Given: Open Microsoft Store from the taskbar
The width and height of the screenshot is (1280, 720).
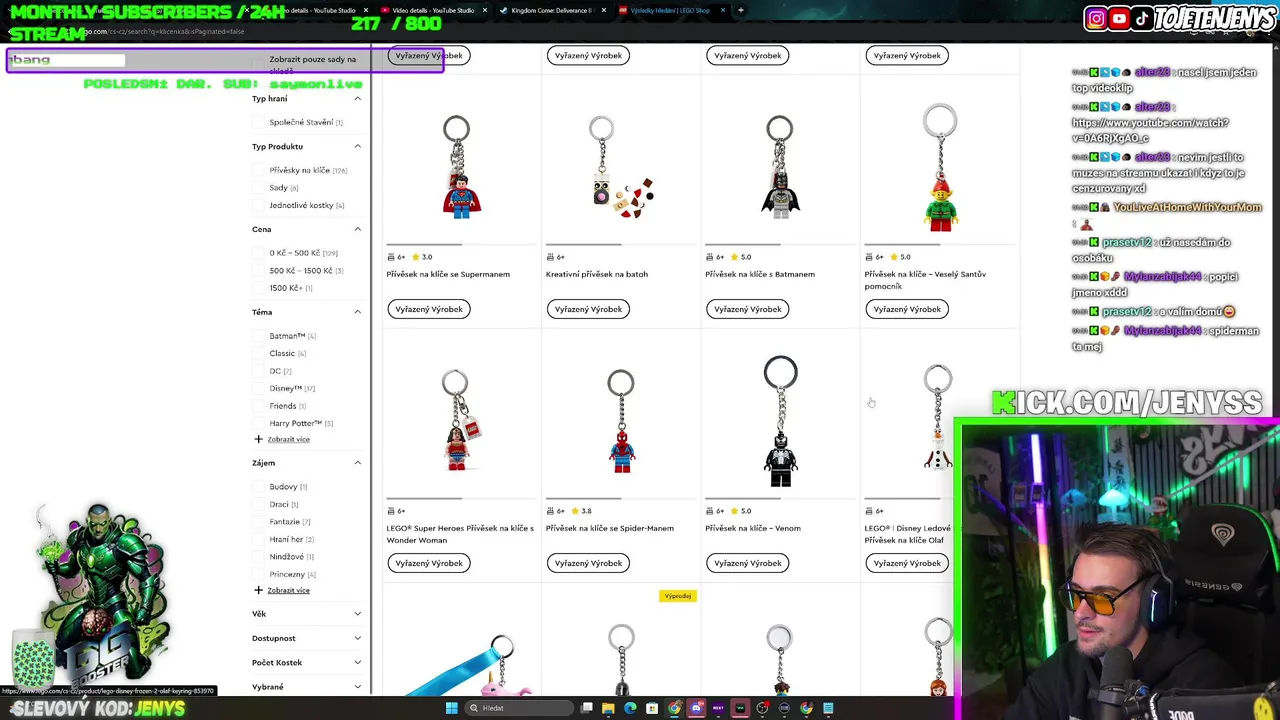Looking at the screenshot, I should (651, 708).
